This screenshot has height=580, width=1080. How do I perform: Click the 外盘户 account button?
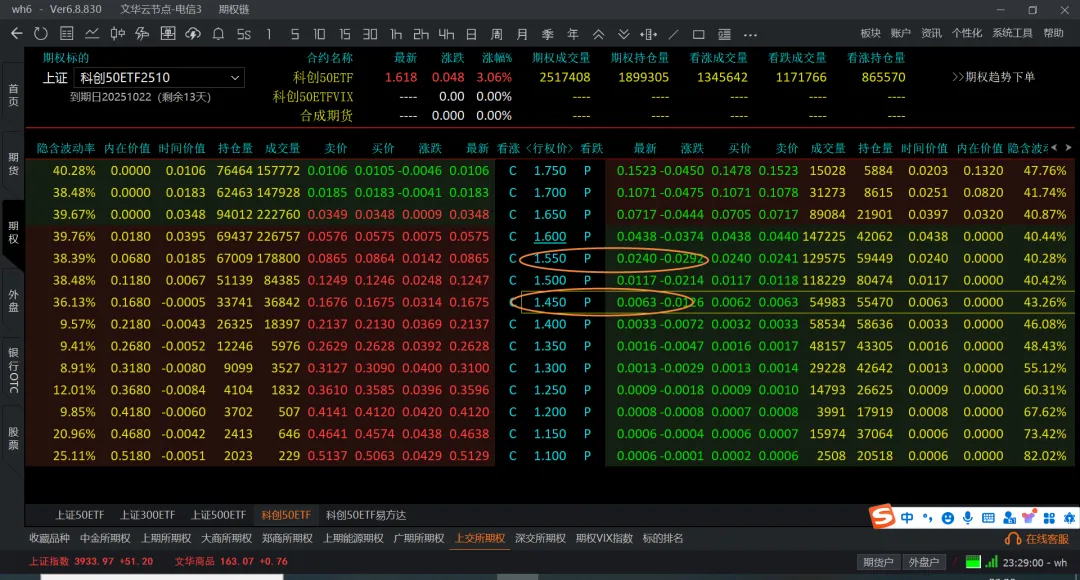[924, 562]
